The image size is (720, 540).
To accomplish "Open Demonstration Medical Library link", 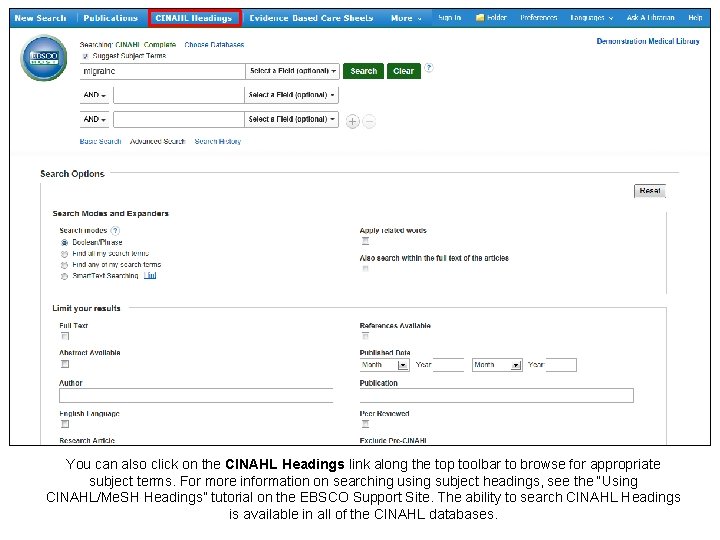I will pos(648,41).
